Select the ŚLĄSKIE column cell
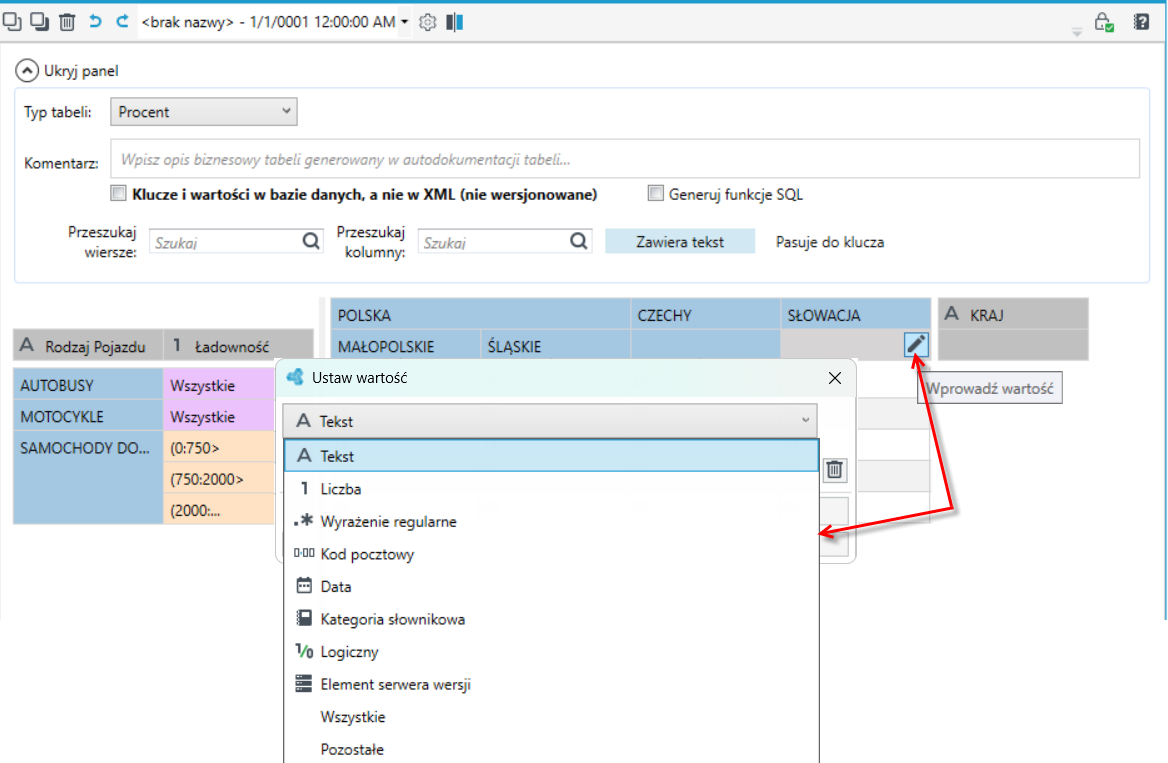Image resolution: width=1168 pixels, height=763 pixels. (555, 346)
